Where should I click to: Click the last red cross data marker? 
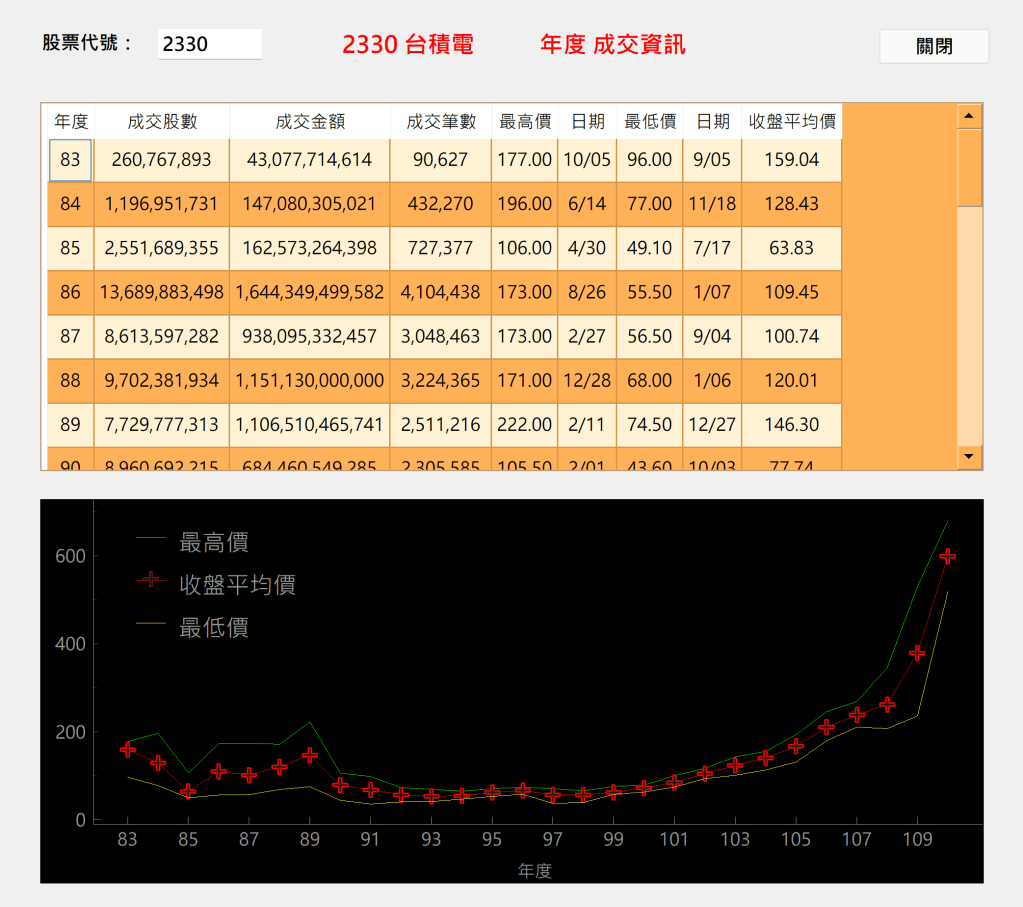pyautogui.click(x=948, y=556)
